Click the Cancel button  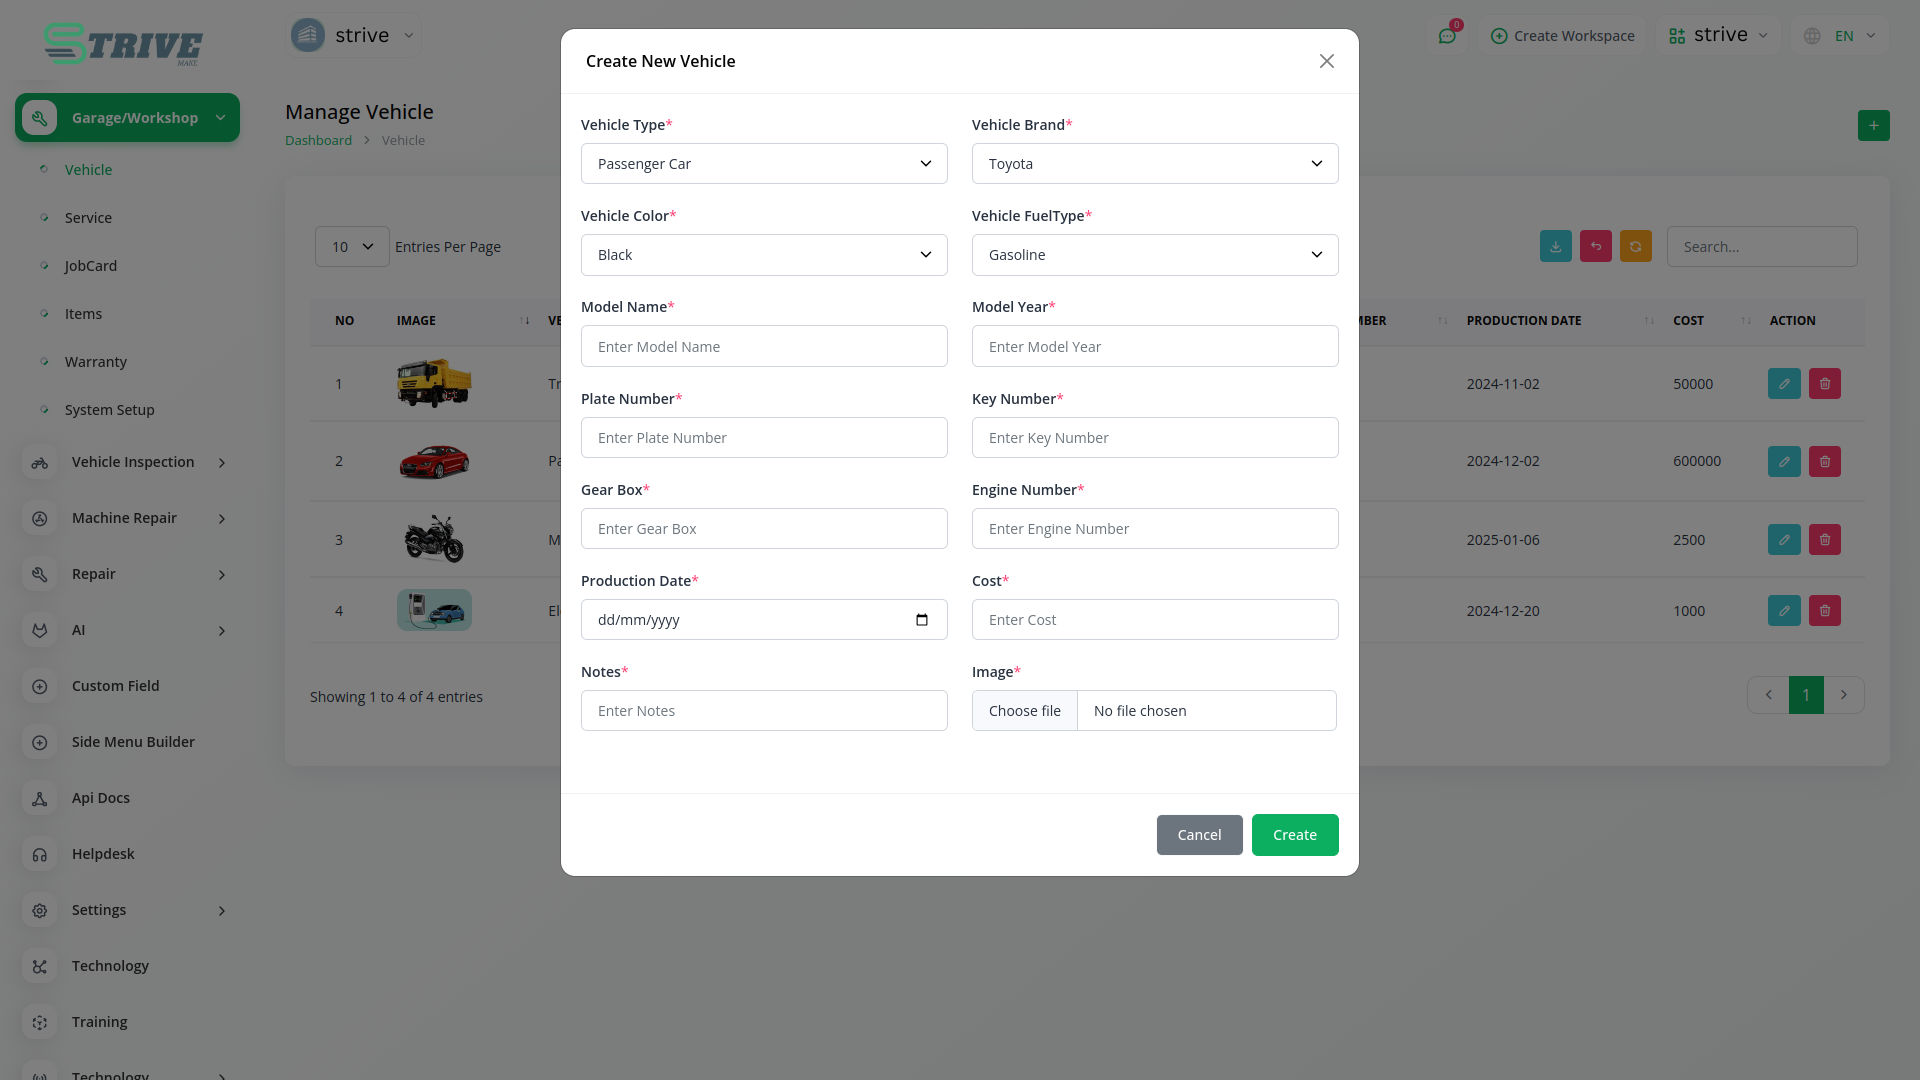(1199, 835)
